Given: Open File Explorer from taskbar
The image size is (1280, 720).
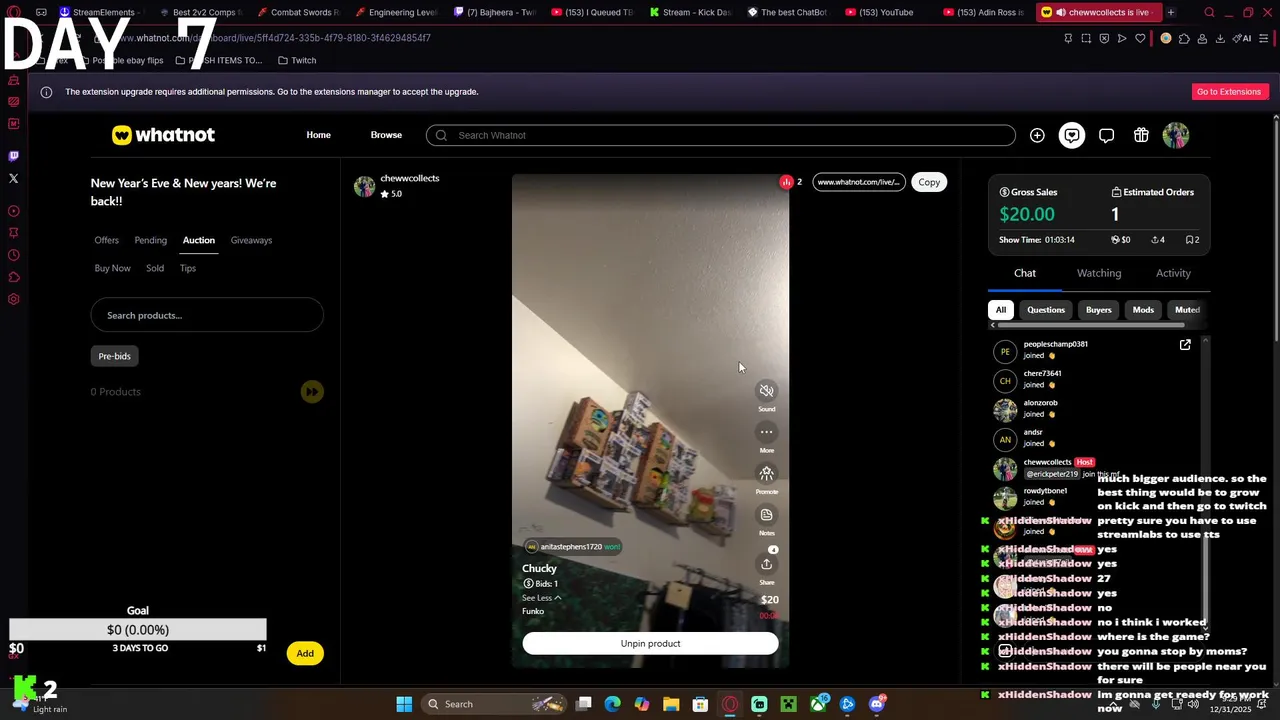Looking at the screenshot, I should click(671, 704).
